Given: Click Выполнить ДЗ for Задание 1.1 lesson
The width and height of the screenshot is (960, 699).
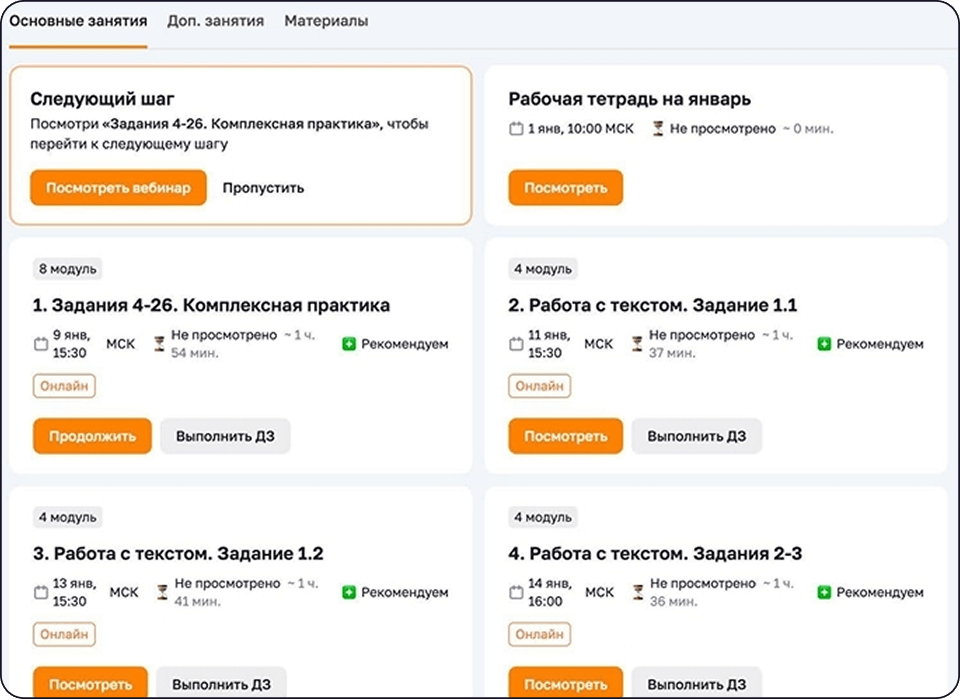Looking at the screenshot, I should (697, 436).
